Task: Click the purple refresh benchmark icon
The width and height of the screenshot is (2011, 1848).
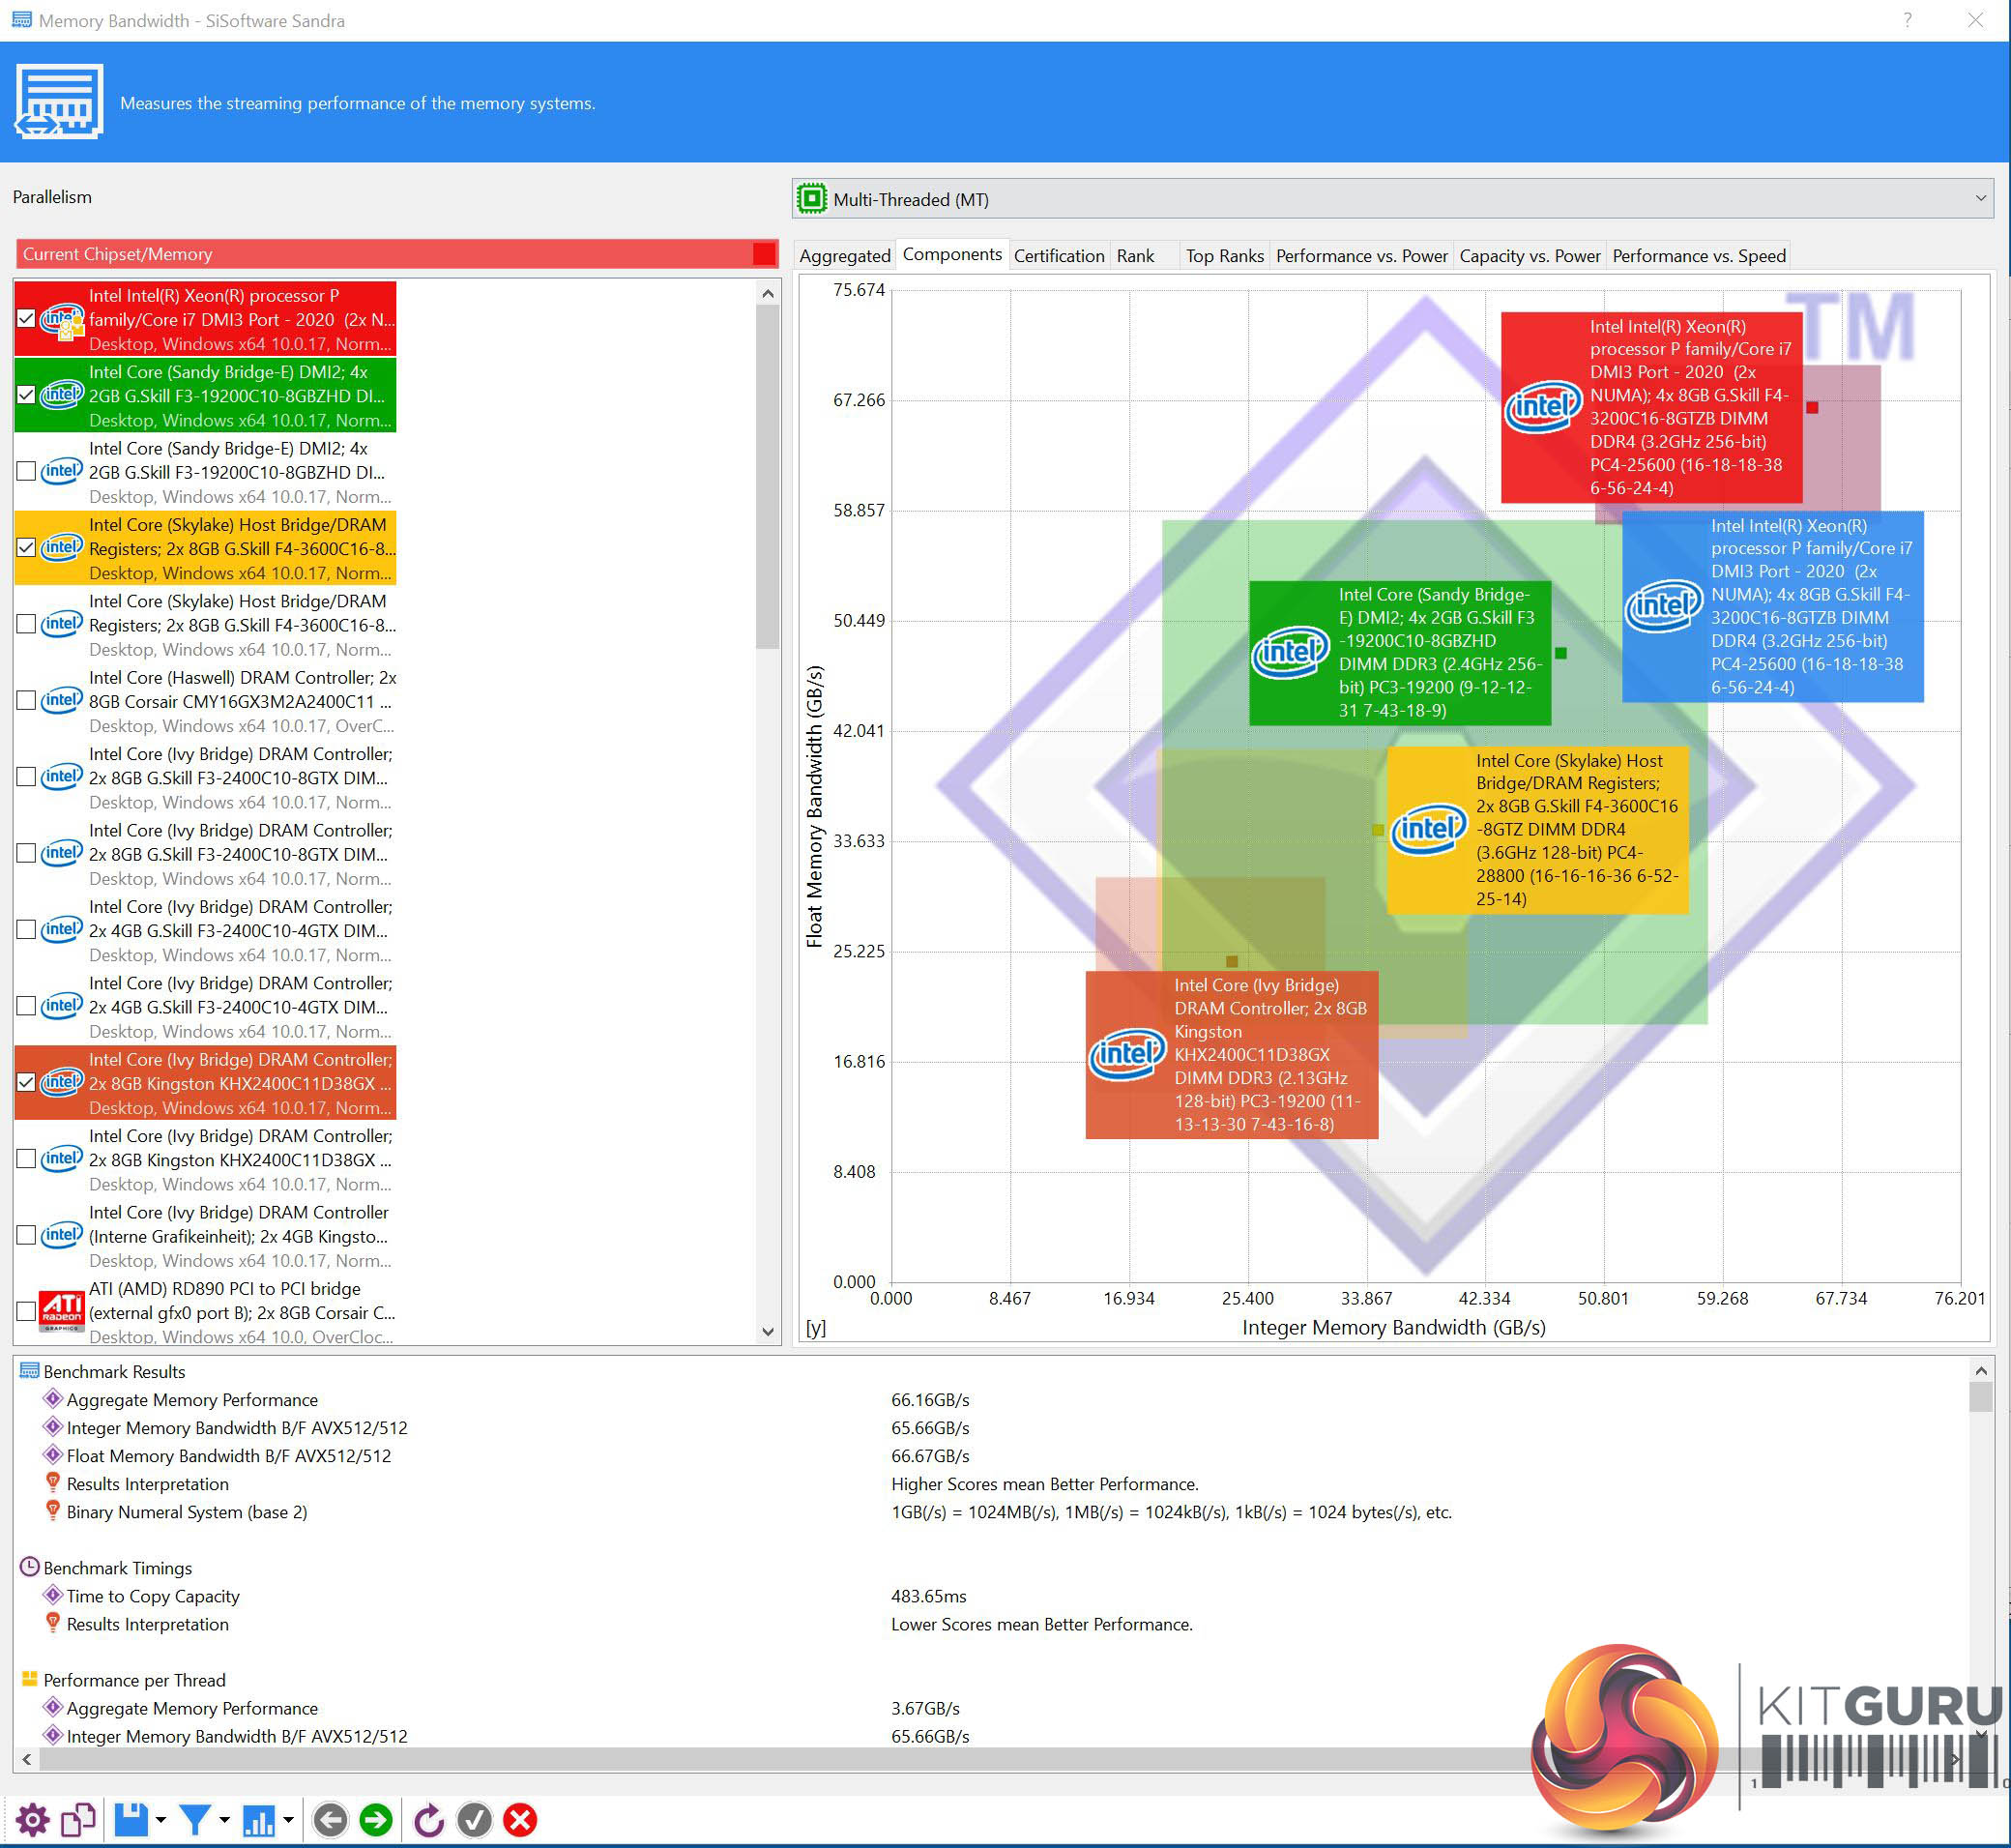Action: click(428, 1820)
